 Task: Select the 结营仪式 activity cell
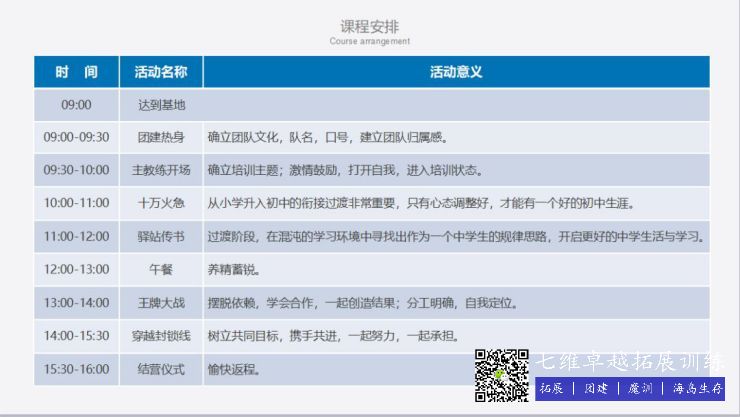pyautogui.click(x=160, y=368)
